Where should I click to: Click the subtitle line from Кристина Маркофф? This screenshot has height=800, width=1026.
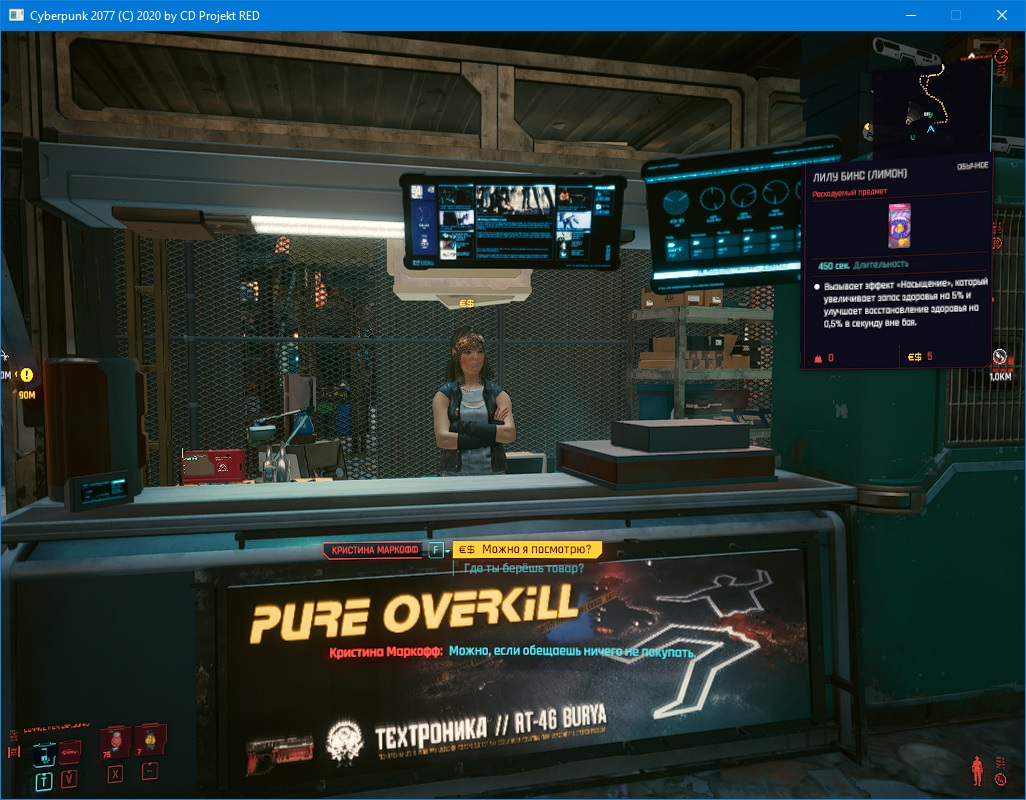pos(512,652)
